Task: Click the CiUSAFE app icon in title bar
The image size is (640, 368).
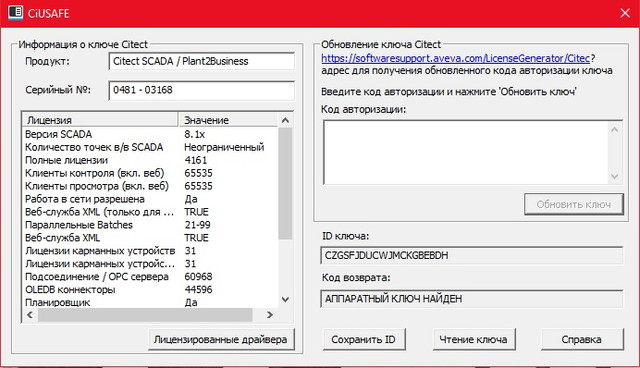Action: click(x=16, y=12)
